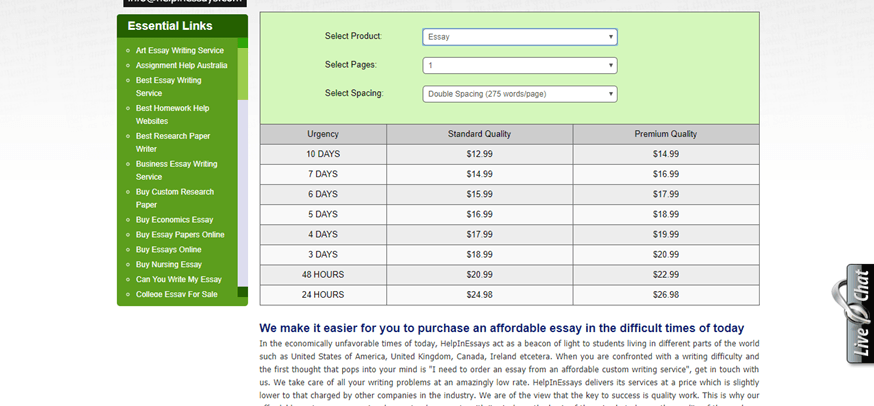Screen dimensions: 874x406
Task: Open the Select Spacing dropdown
Action: point(519,94)
